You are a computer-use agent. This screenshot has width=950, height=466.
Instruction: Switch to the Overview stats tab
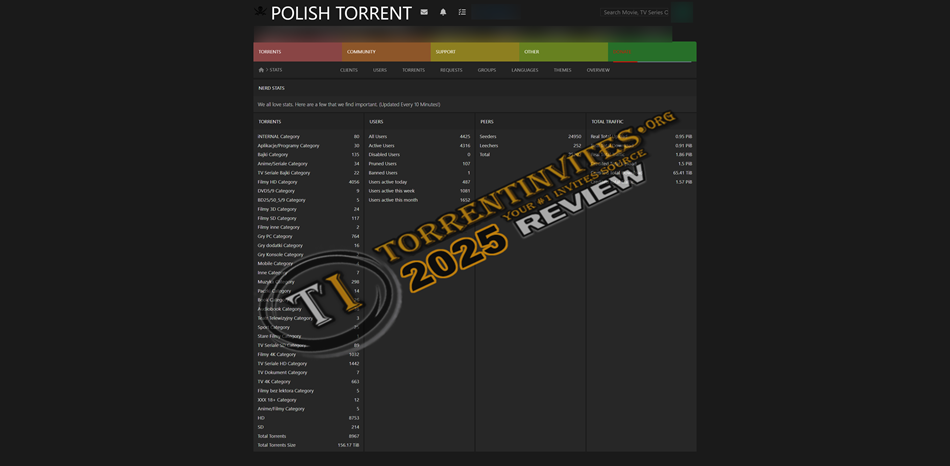pos(598,70)
